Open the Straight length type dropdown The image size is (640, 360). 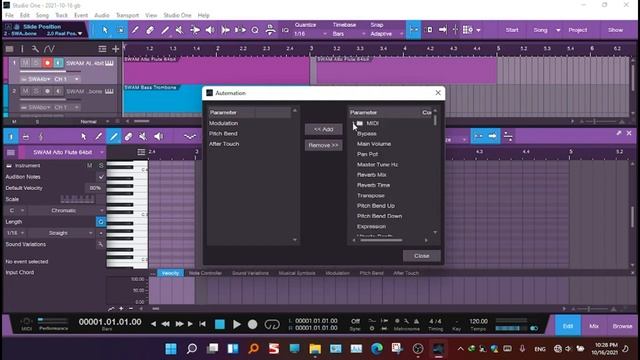tap(60, 233)
